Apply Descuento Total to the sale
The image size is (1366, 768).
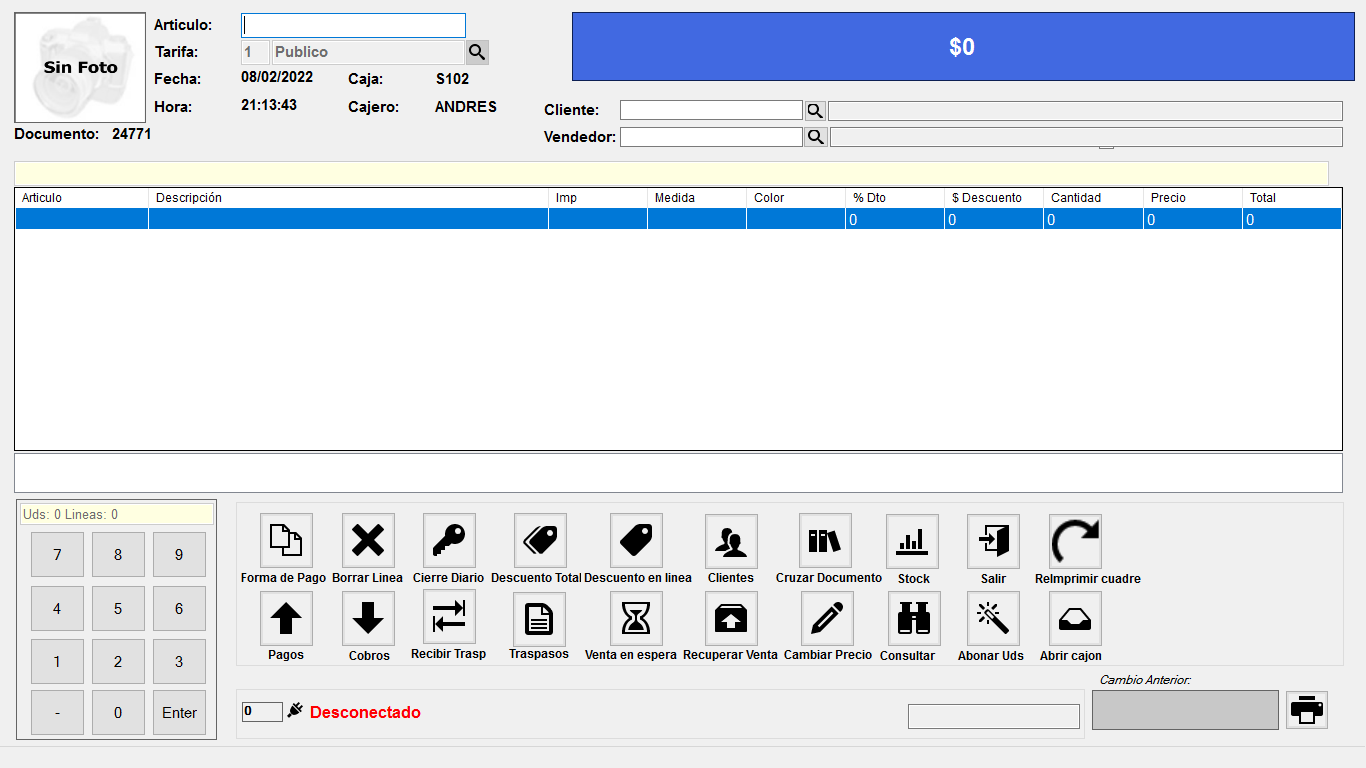tap(540, 540)
